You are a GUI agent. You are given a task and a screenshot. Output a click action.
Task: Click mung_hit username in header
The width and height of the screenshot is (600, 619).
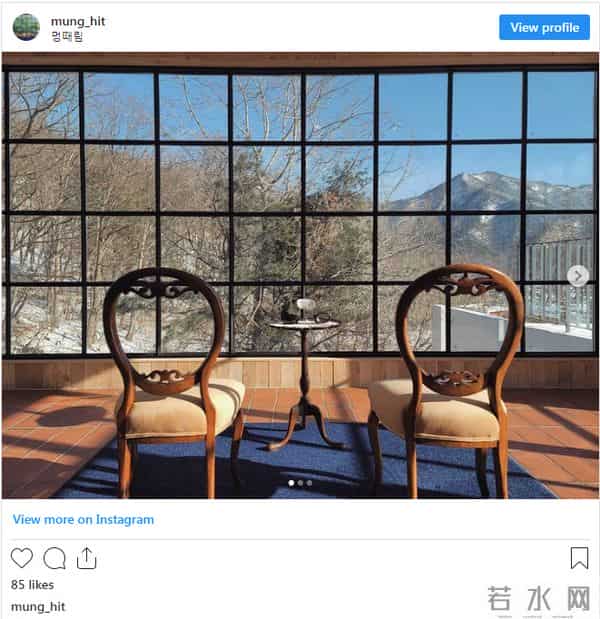coord(78,21)
